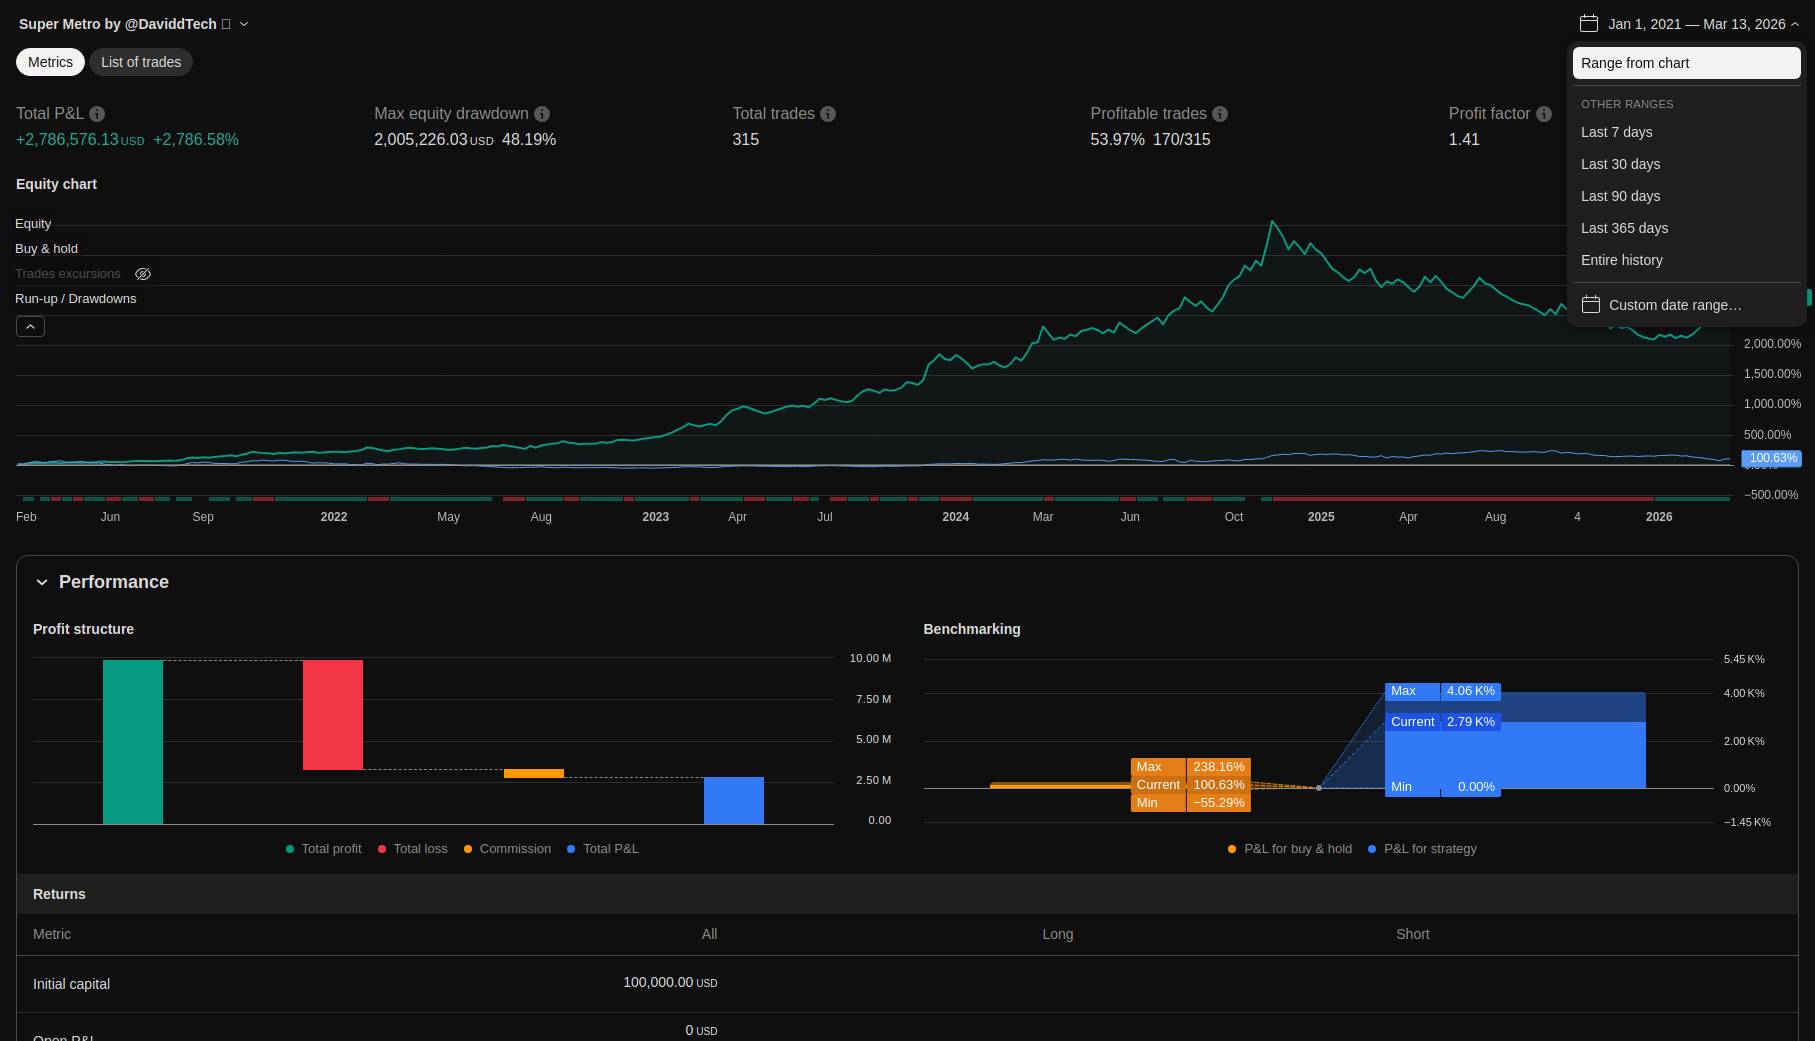Click the info icon beside Total P&L

click(97, 114)
